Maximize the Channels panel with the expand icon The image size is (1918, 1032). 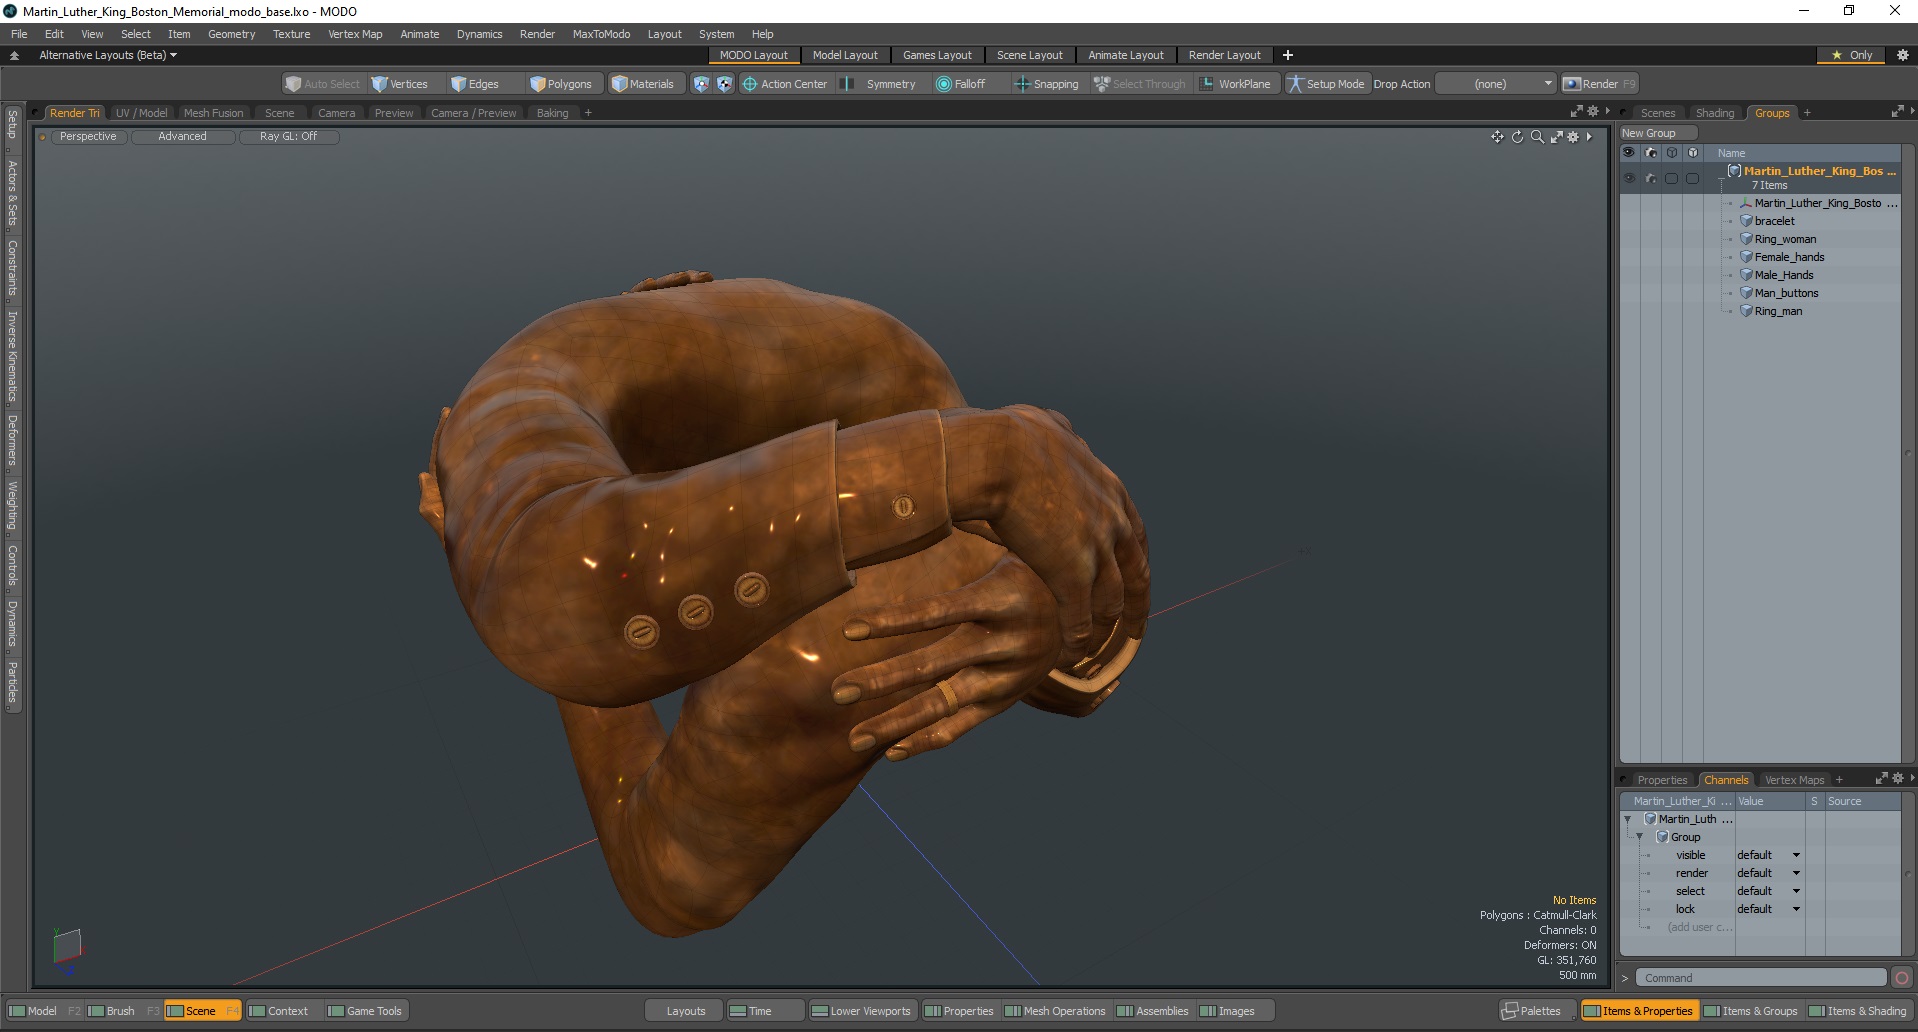coord(1881,779)
